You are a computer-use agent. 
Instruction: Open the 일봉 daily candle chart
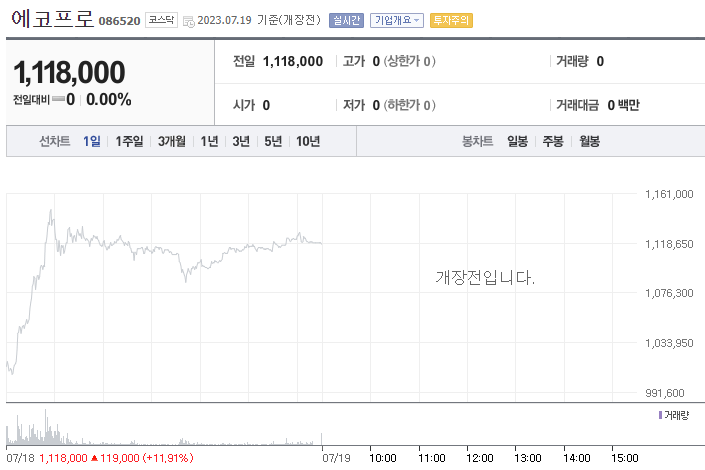coord(517,142)
